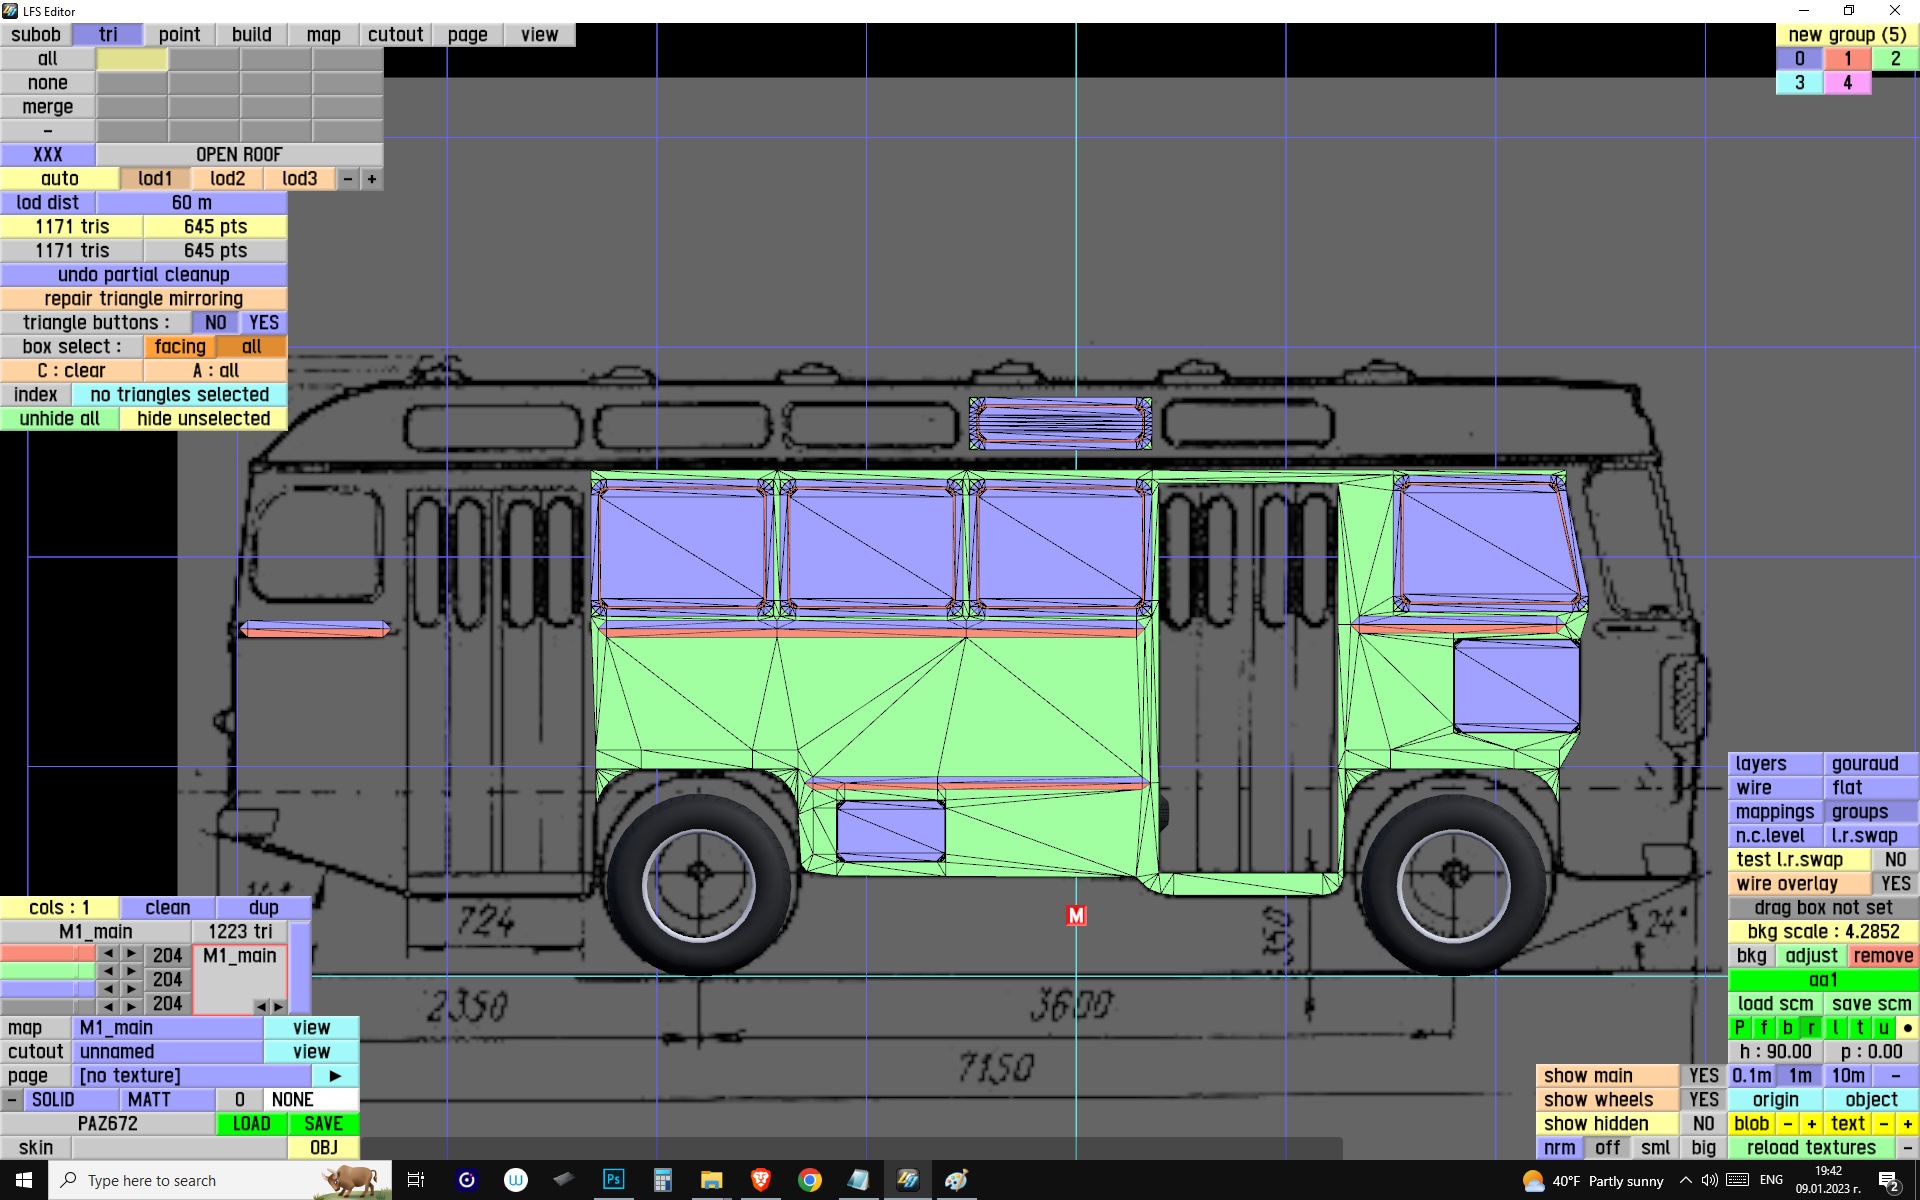1920x1200 pixels.
Task: Click the dot button after view presets
Action: pyautogui.click(x=1907, y=1028)
